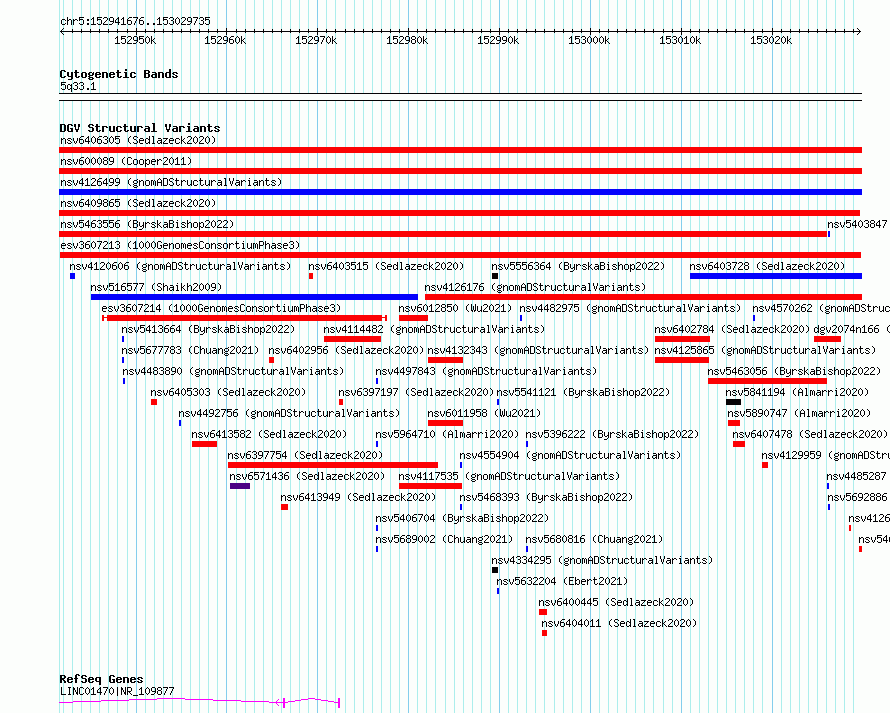The height and width of the screenshot is (713, 890).
Task: Click the red bar of nsv4126176
Action: [644, 297]
